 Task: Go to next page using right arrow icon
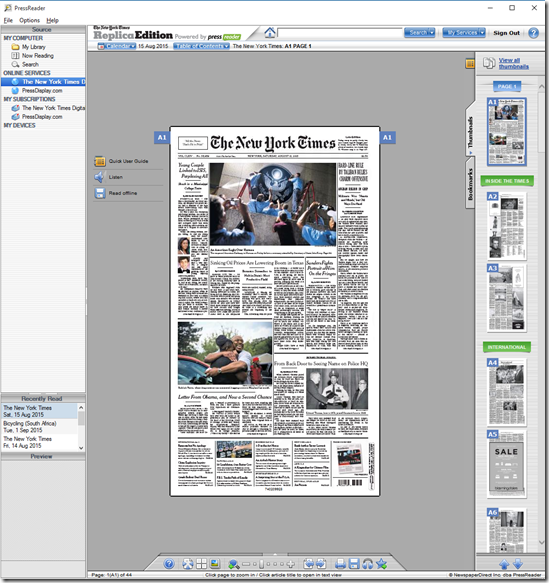(321, 564)
